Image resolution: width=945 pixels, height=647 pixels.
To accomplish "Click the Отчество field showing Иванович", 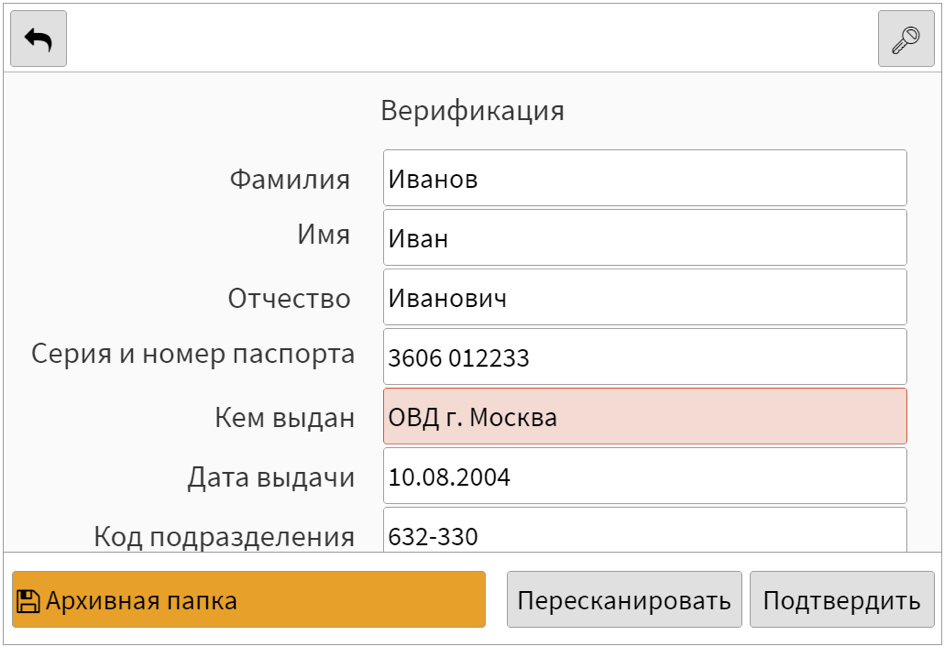I will coord(645,296).
